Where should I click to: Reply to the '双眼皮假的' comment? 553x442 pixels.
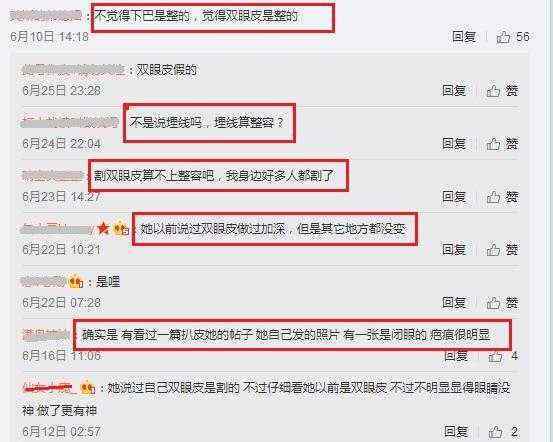(454, 91)
